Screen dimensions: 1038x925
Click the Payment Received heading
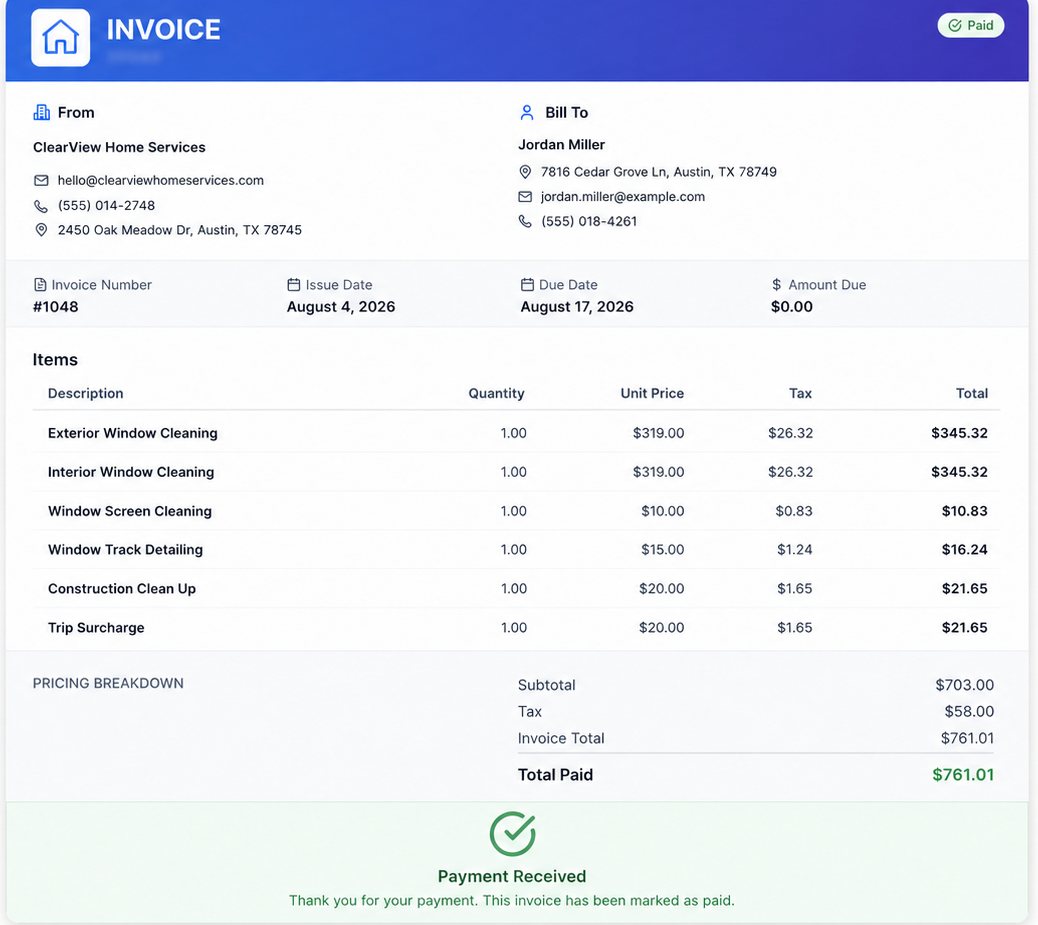(x=512, y=876)
